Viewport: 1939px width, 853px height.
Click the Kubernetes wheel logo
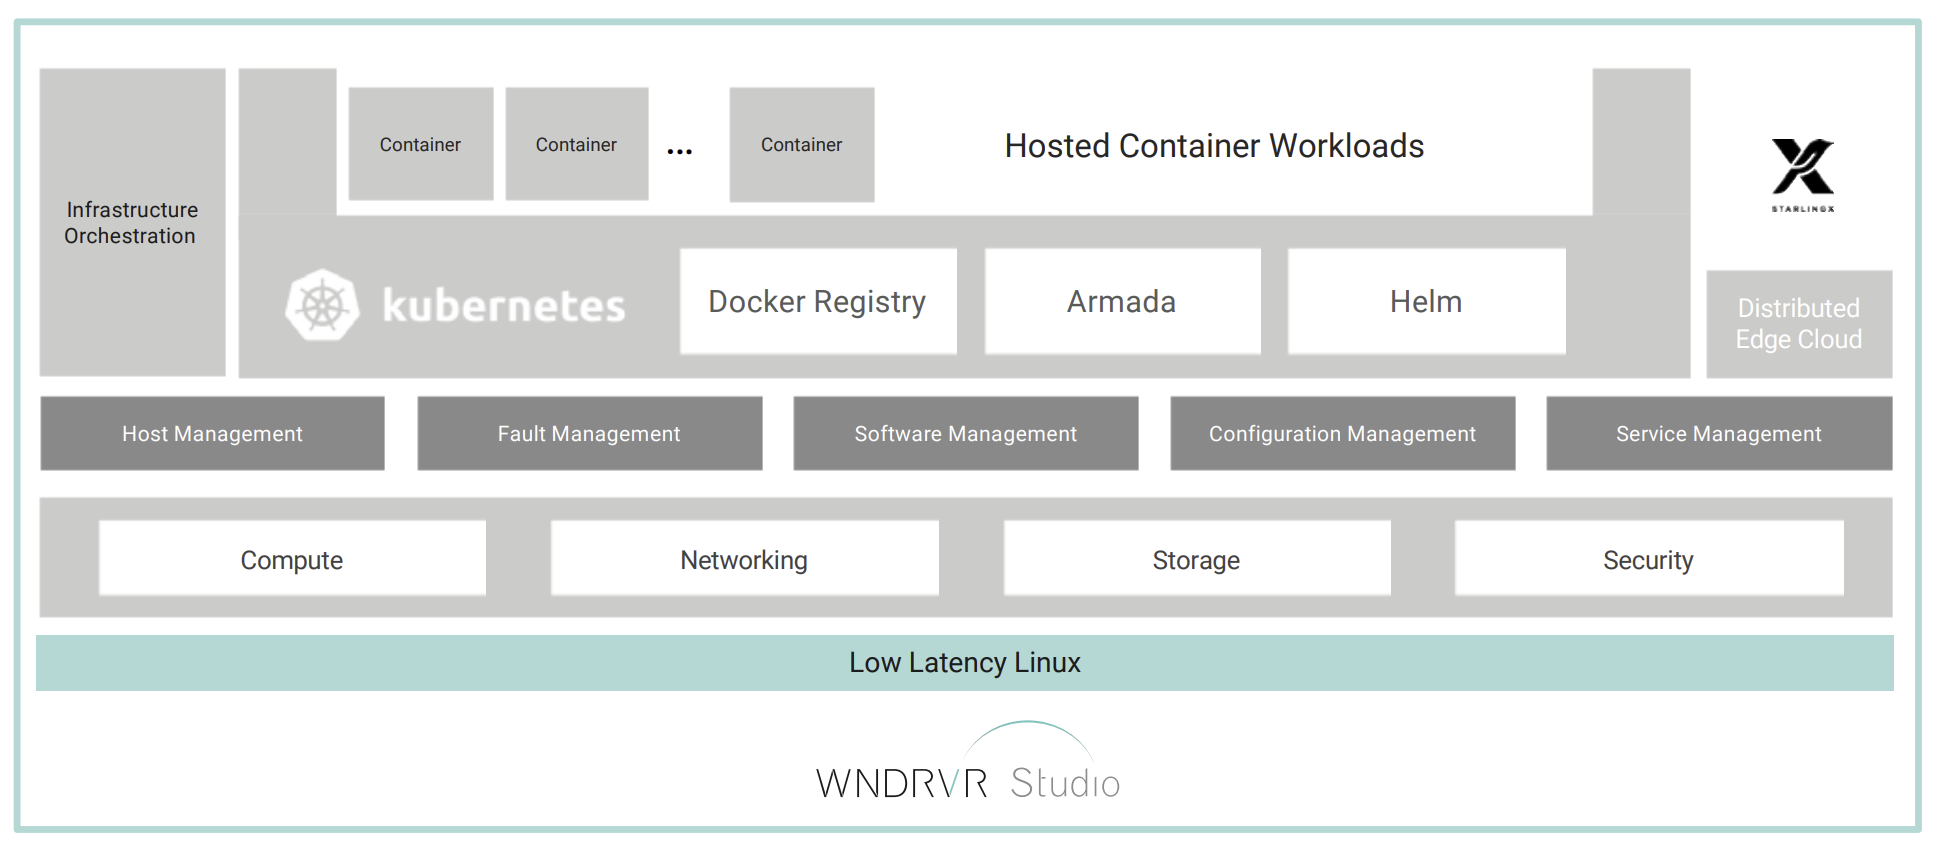pos(322,305)
